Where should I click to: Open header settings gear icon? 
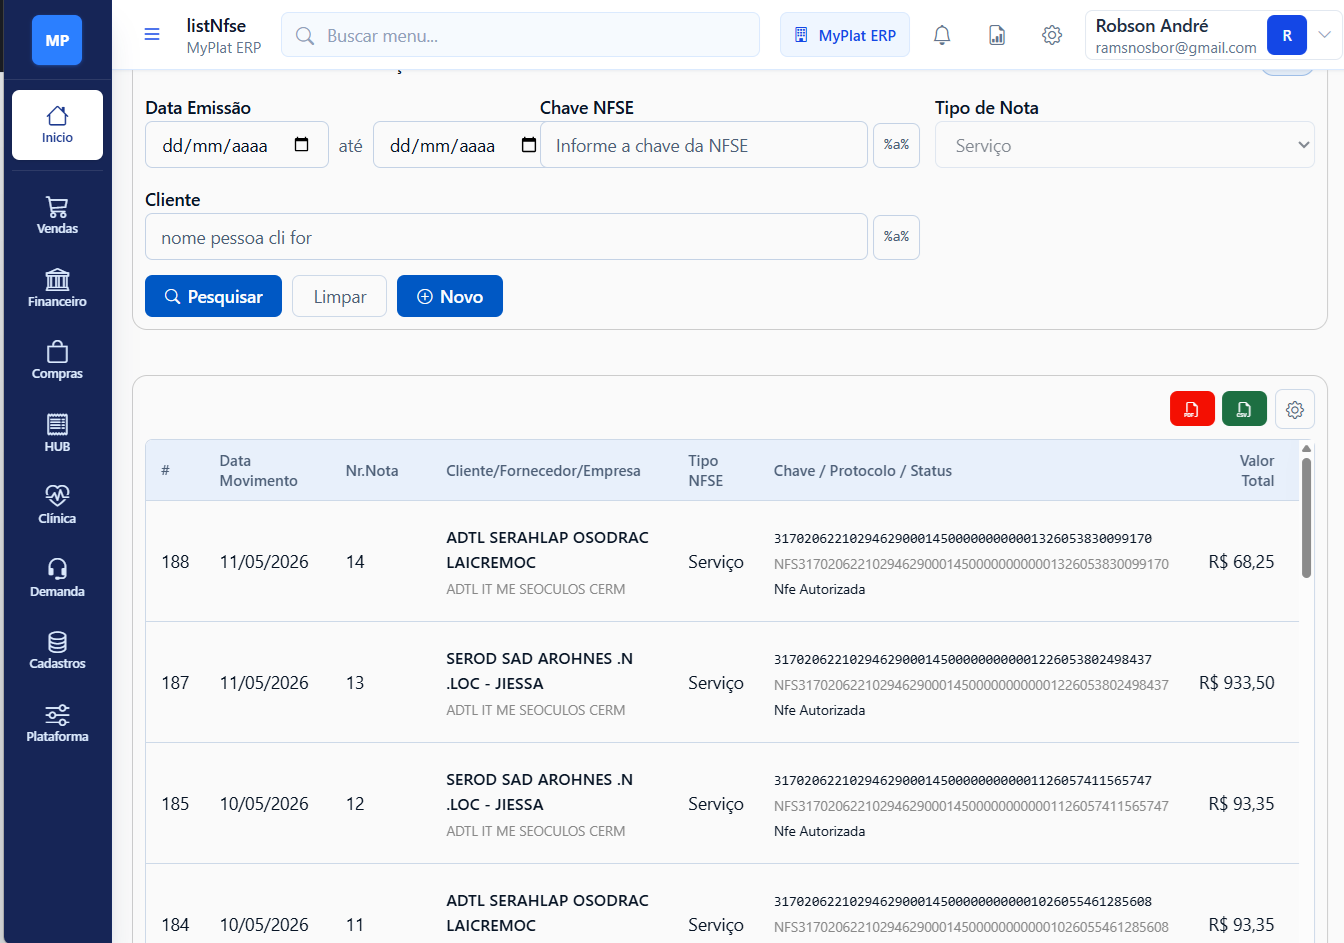click(x=1052, y=35)
